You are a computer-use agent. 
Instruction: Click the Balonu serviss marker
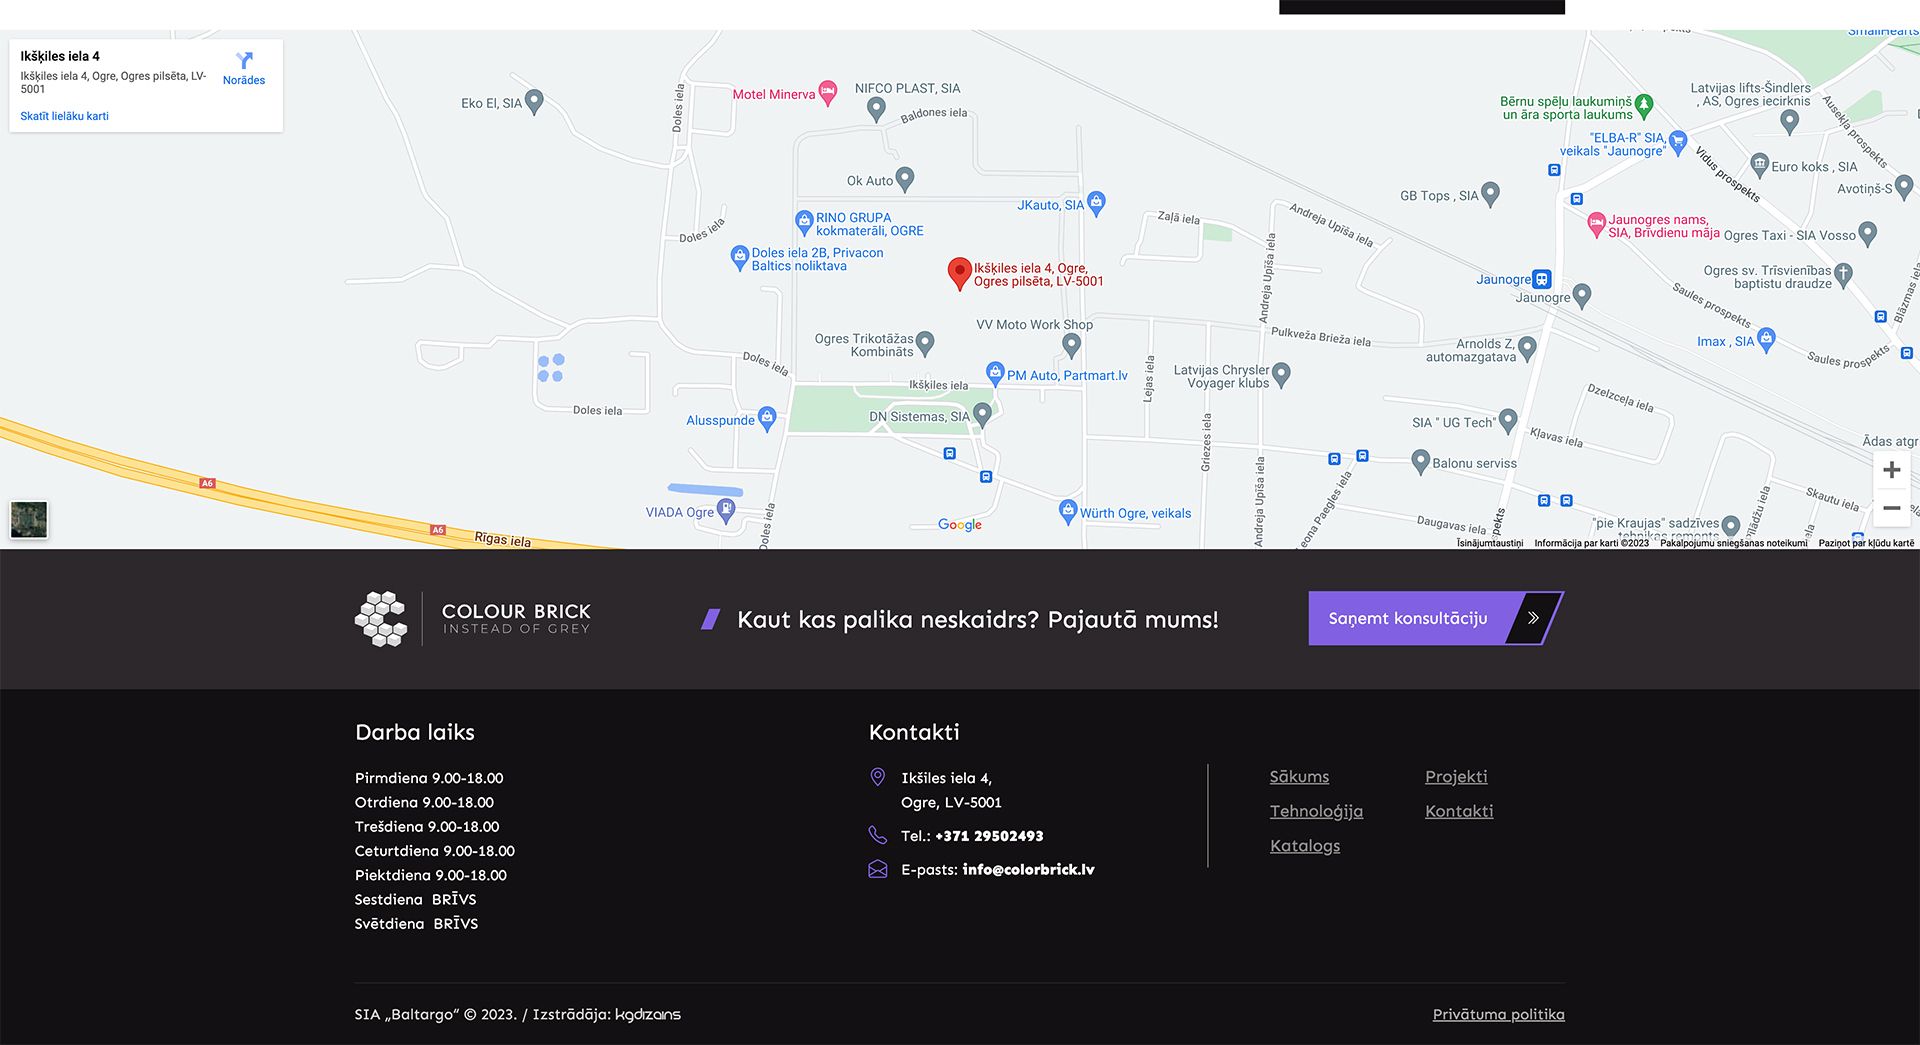(x=1420, y=461)
